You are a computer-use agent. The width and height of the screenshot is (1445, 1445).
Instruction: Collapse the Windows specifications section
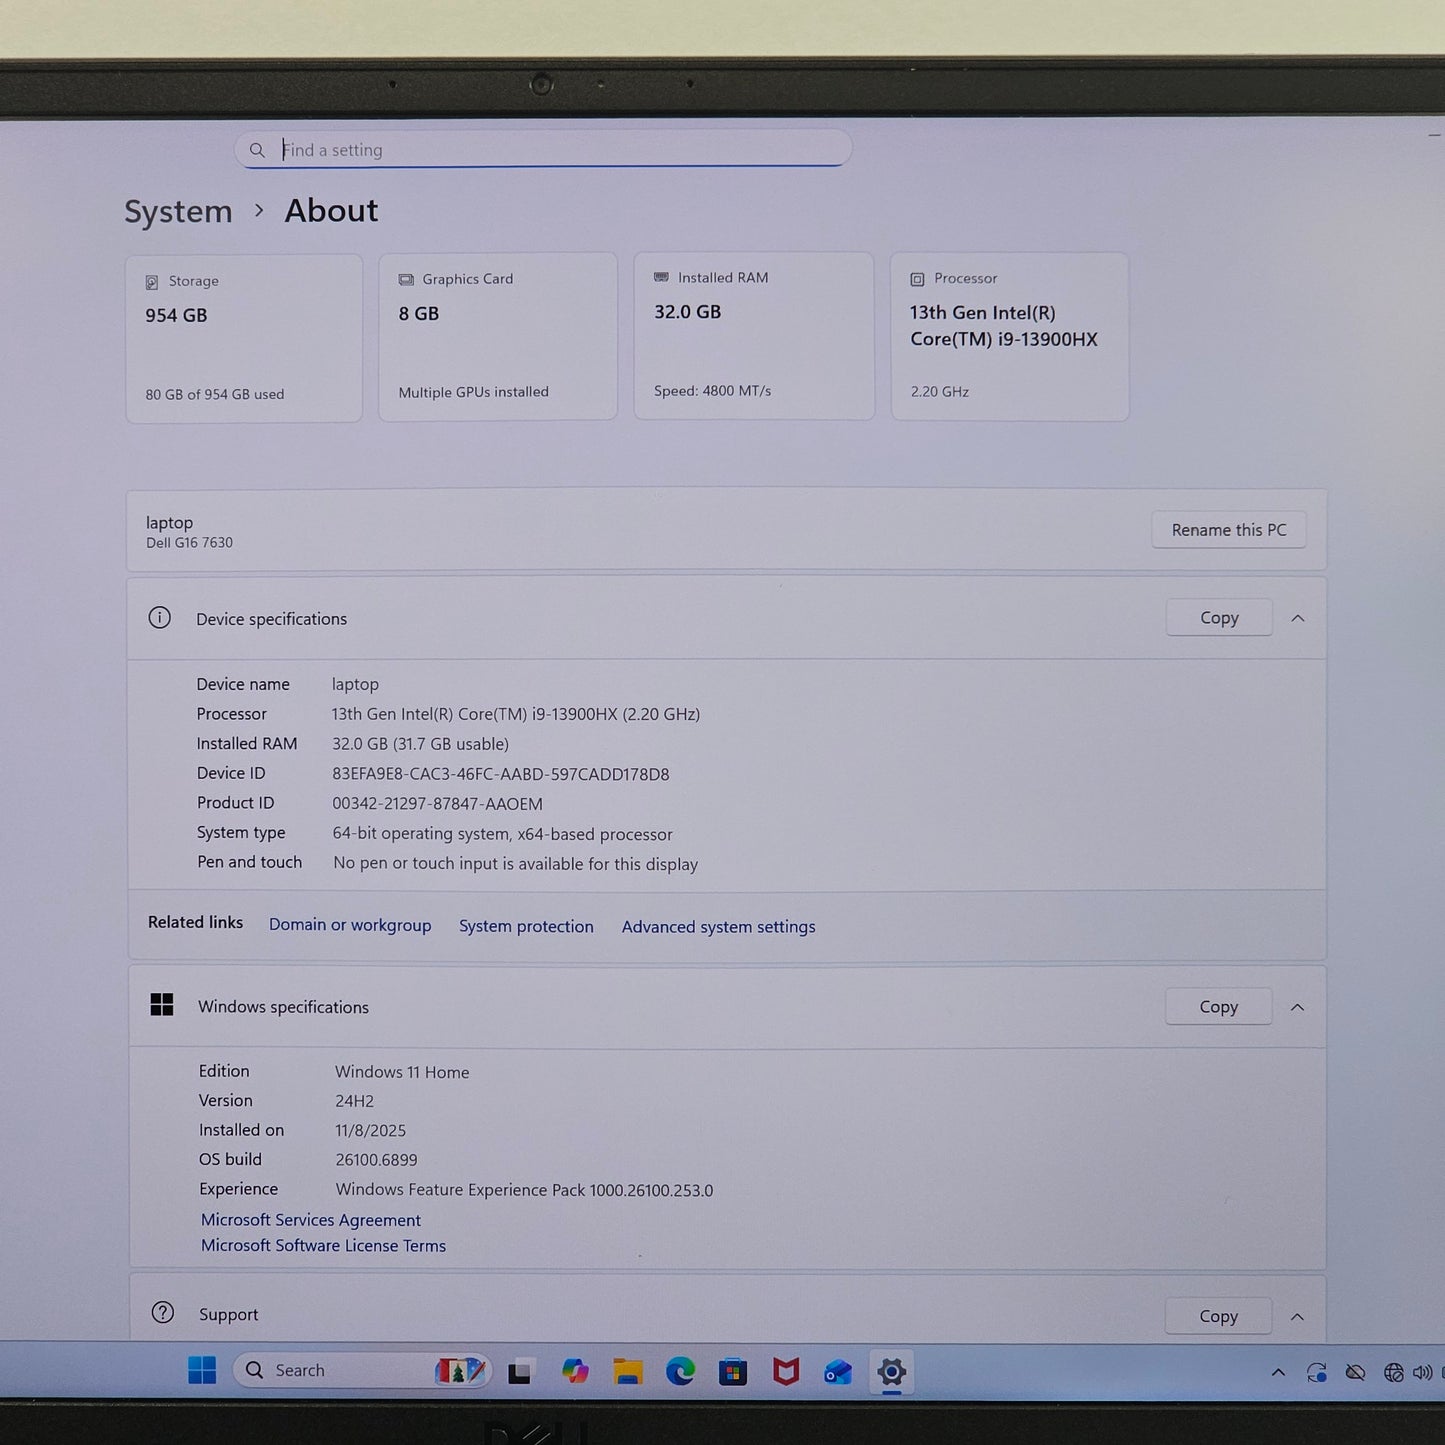coord(1297,1007)
